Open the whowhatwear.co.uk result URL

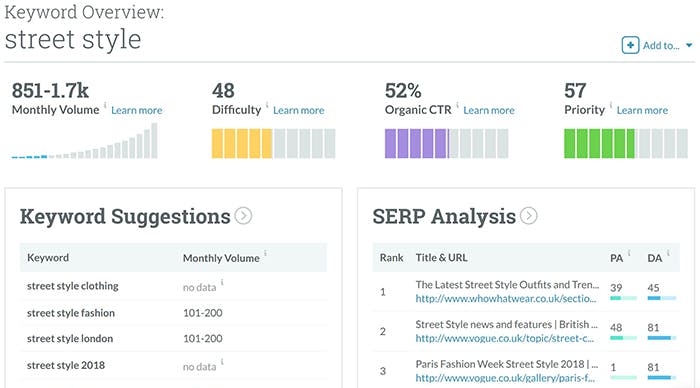tap(506, 299)
